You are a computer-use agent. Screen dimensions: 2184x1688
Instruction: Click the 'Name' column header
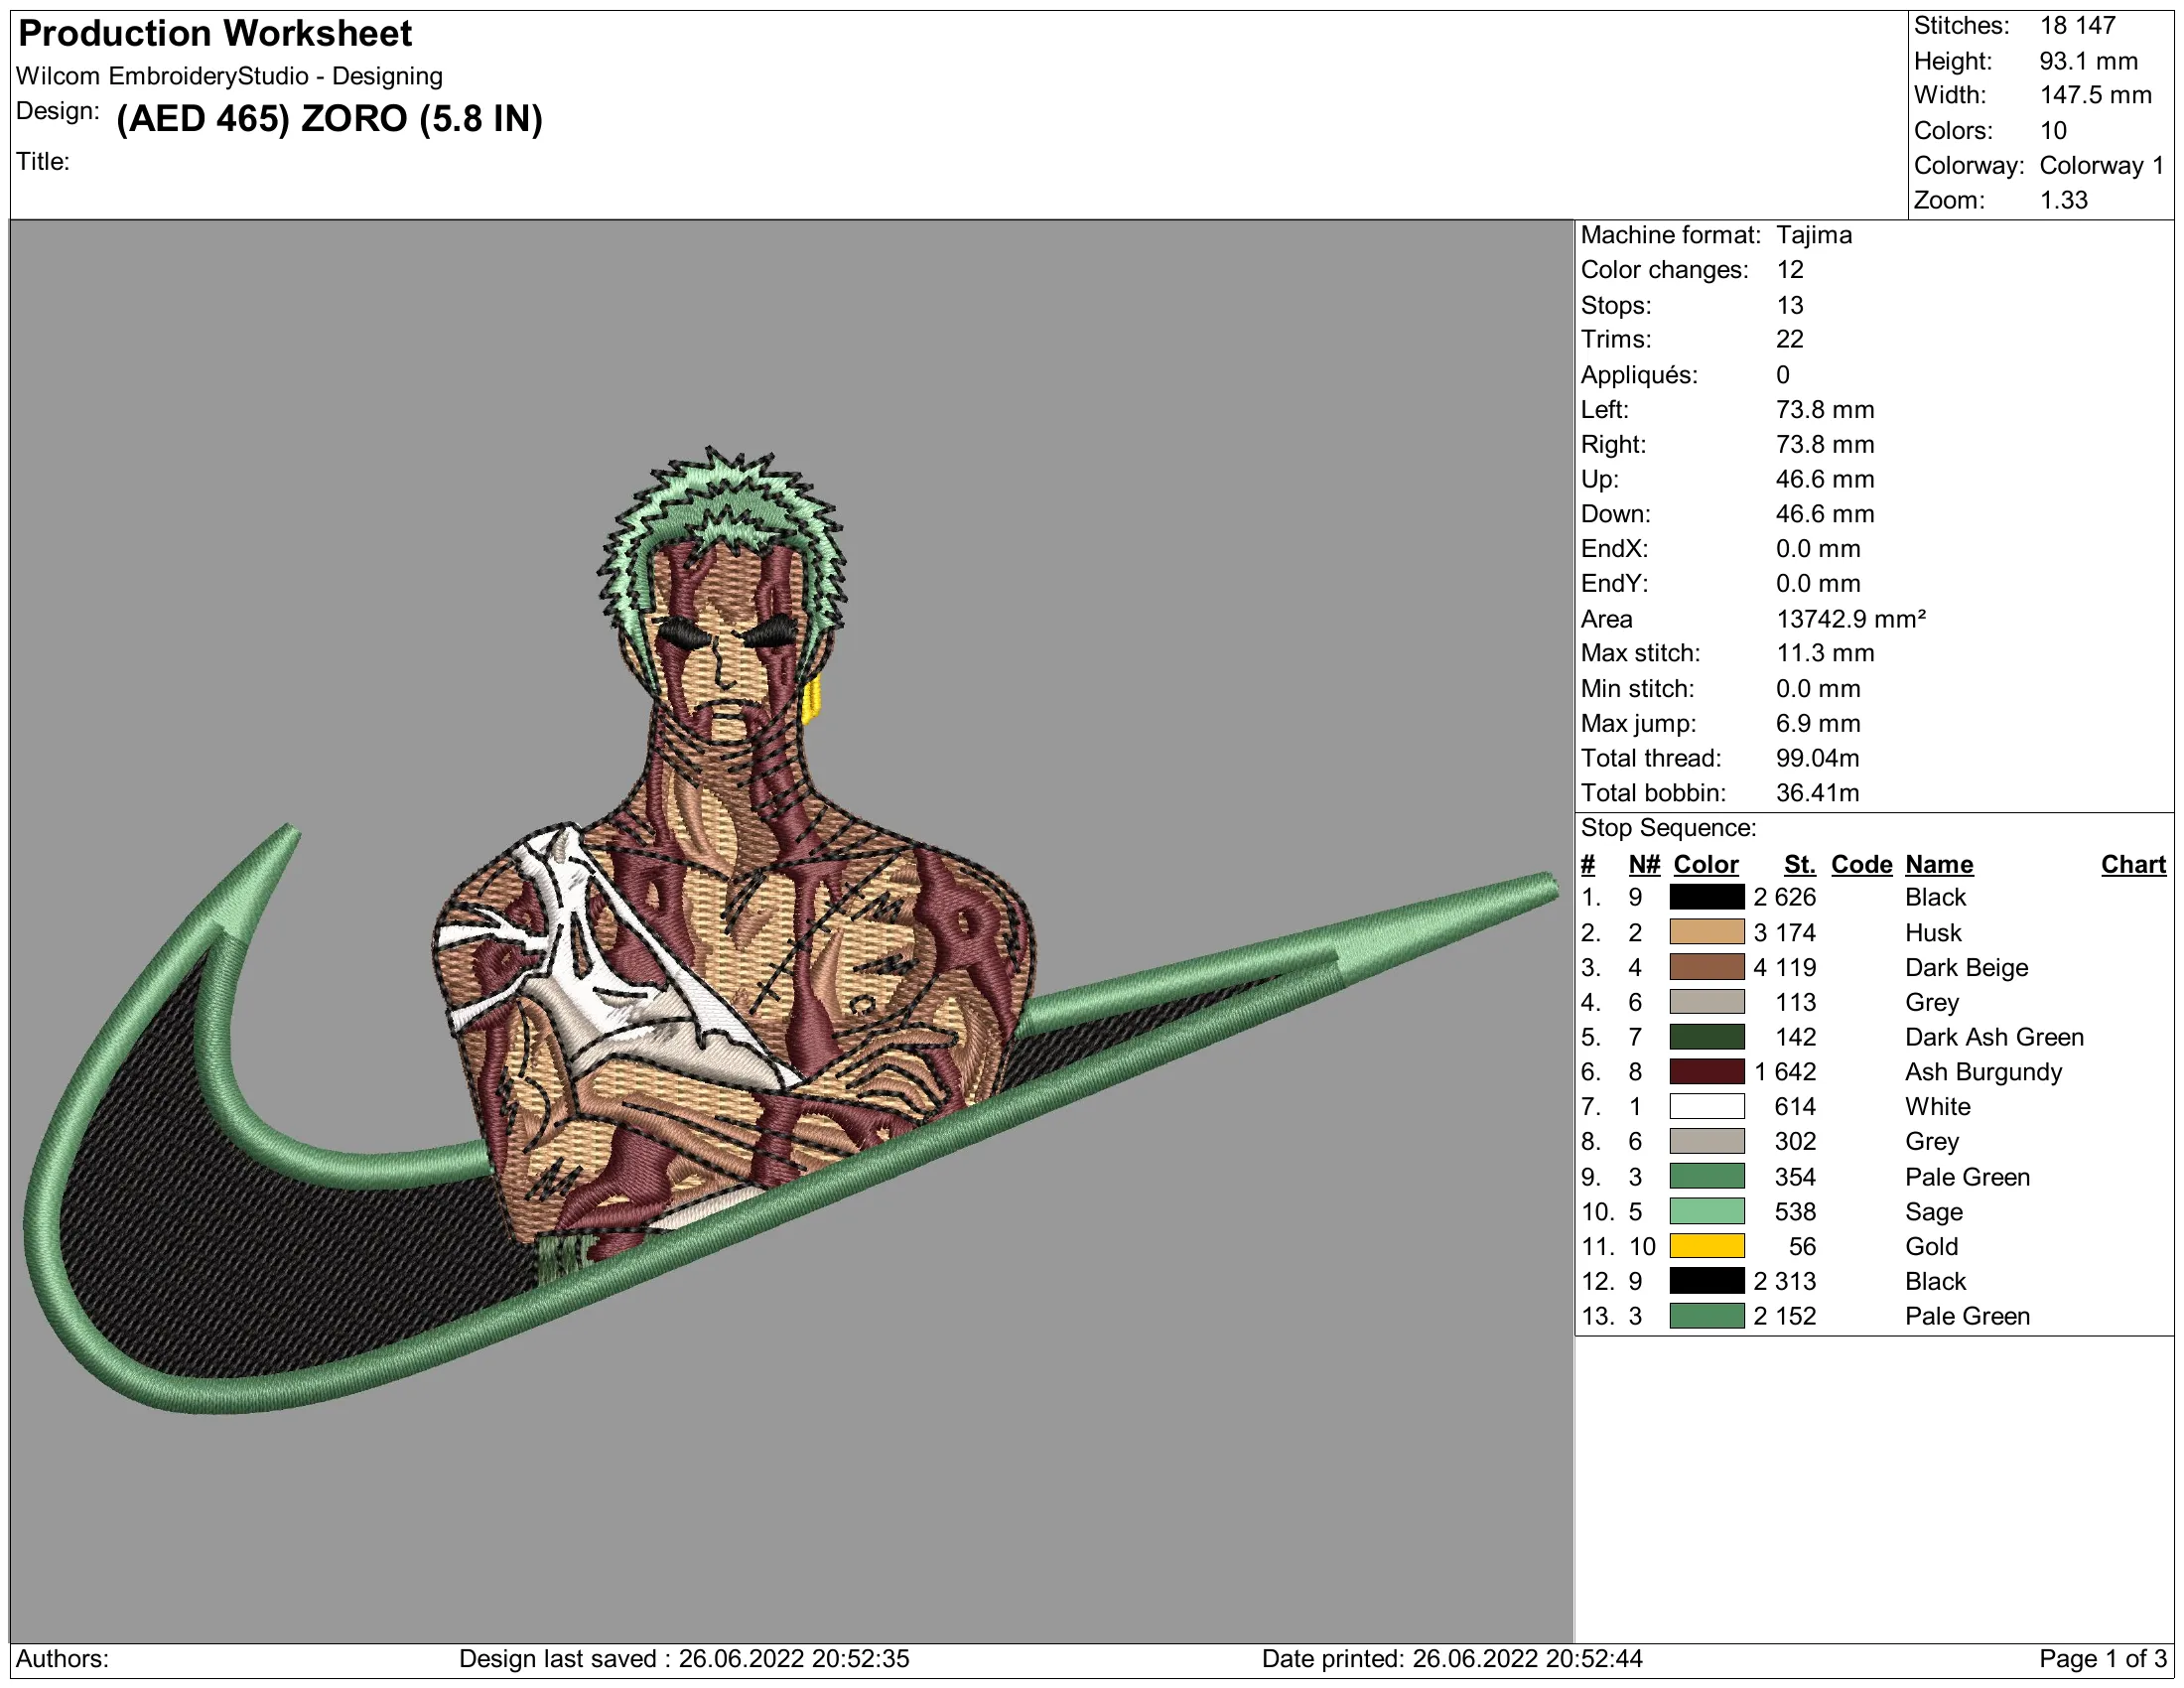[1939, 865]
